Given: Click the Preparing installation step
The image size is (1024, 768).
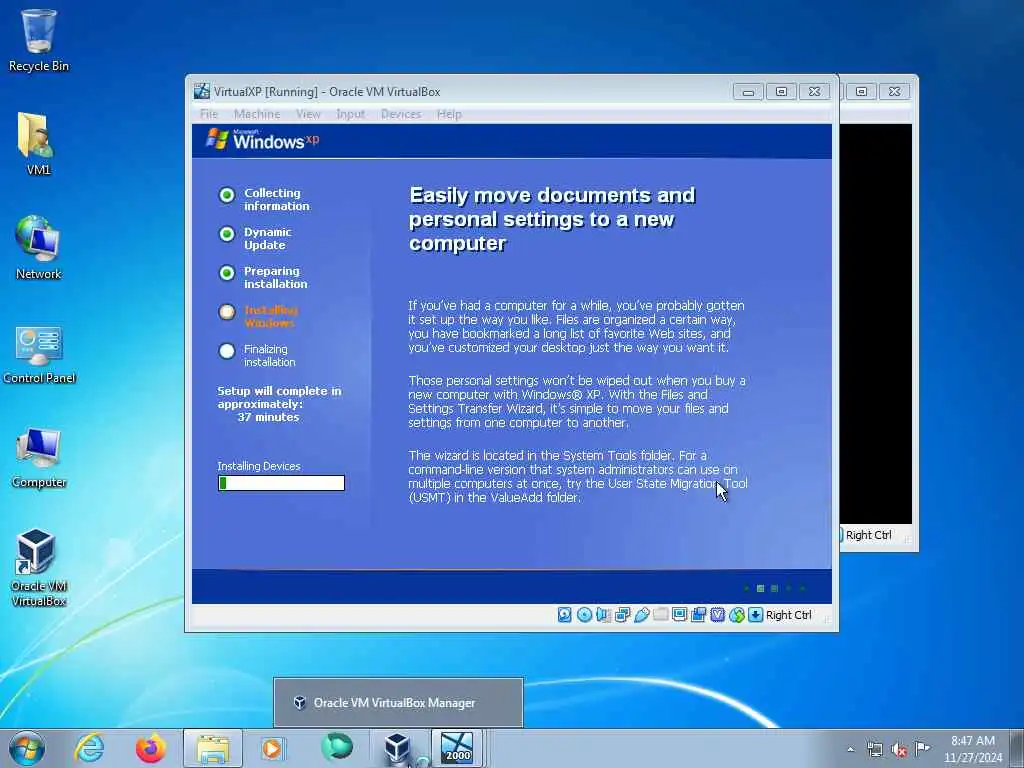Looking at the screenshot, I should [x=263, y=278].
